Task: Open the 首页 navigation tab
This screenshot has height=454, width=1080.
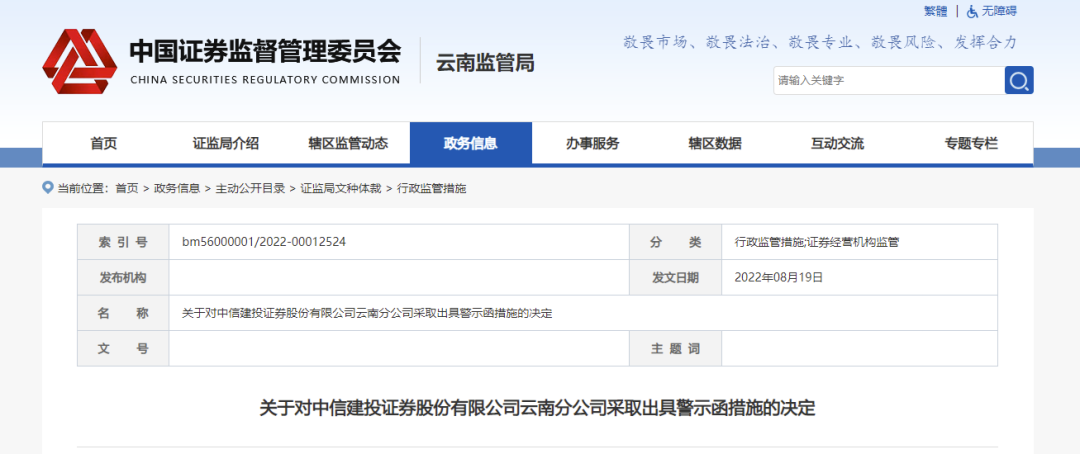Action: 103,143
